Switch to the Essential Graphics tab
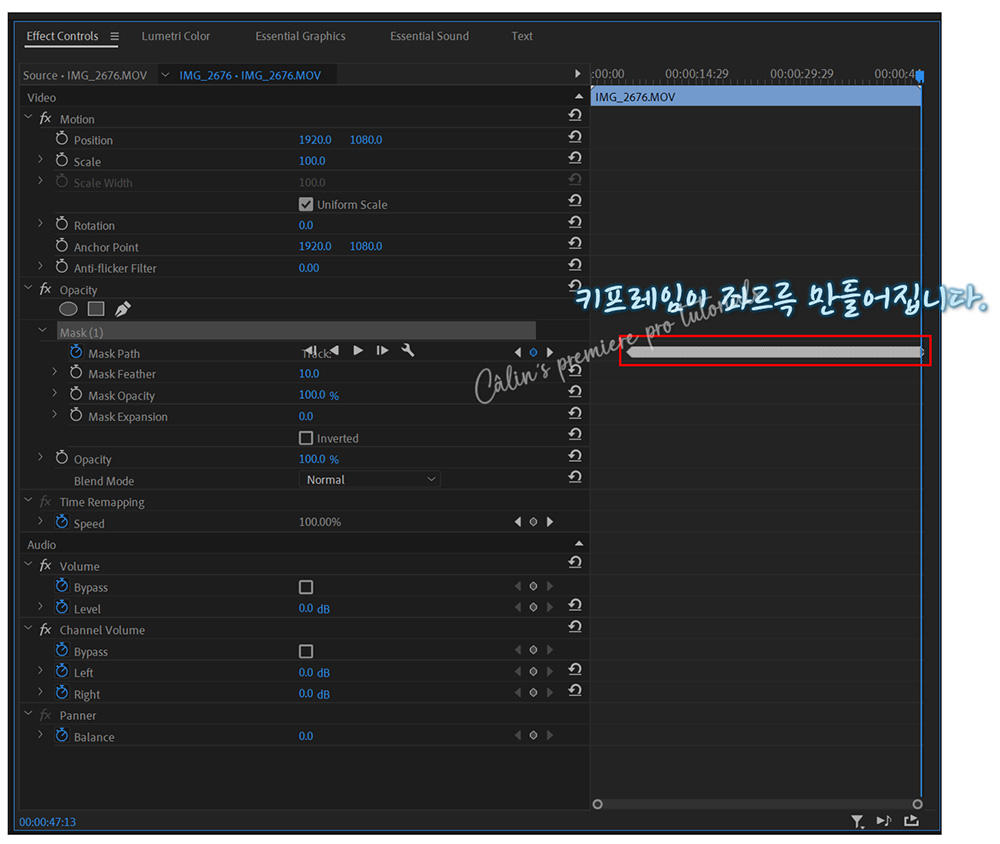This screenshot has height=844, width=1000. click(x=300, y=36)
